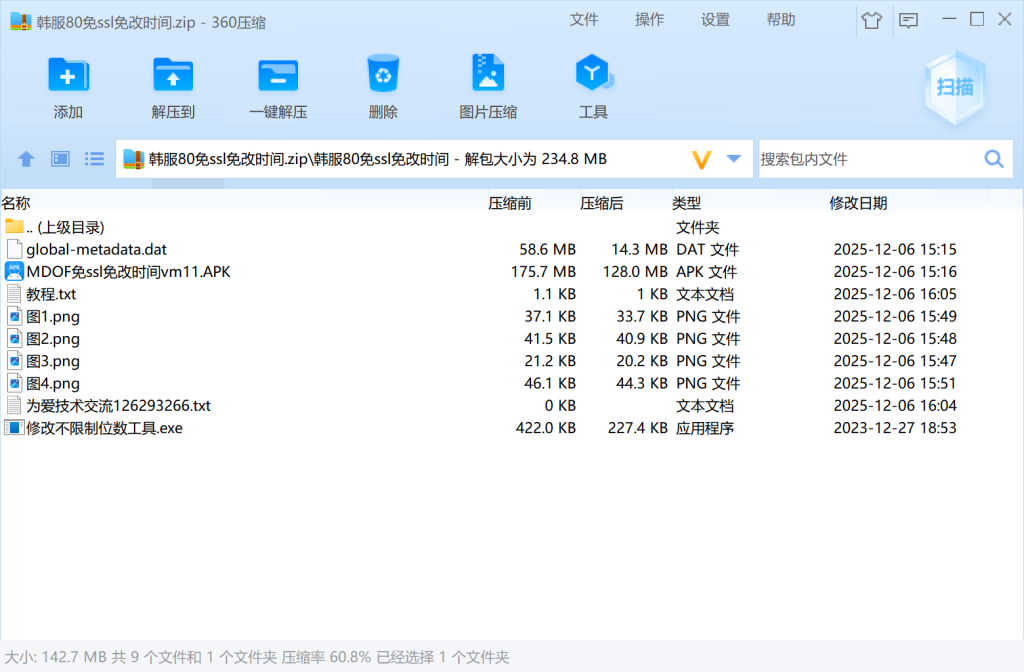This screenshot has width=1024, height=672.
Task: Click the 解压到 (Extract to) icon
Action: point(173,75)
